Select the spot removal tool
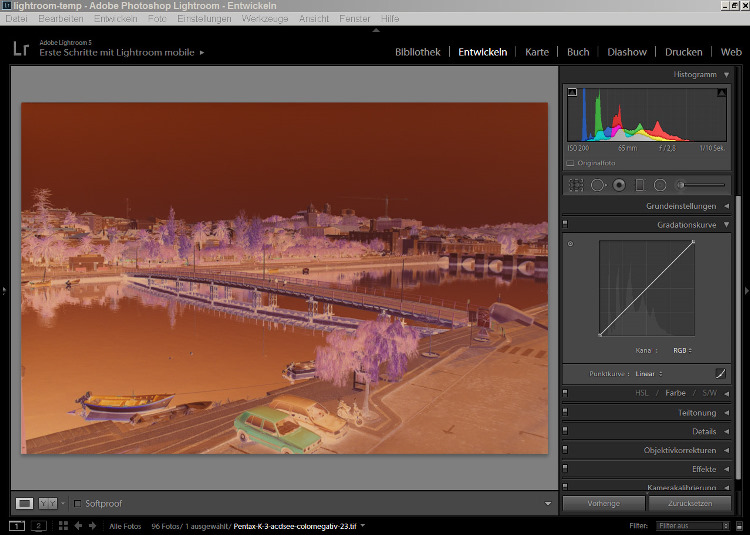This screenshot has width=750, height=535. (x=598, y=185)
